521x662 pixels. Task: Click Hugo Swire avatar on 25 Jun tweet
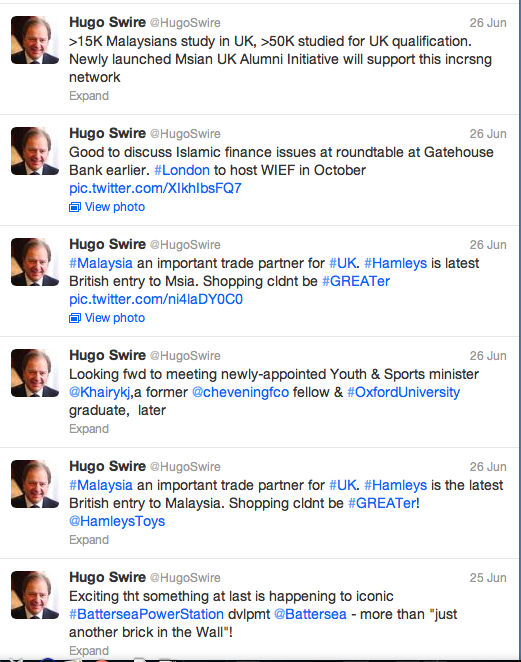pos(35,595)
